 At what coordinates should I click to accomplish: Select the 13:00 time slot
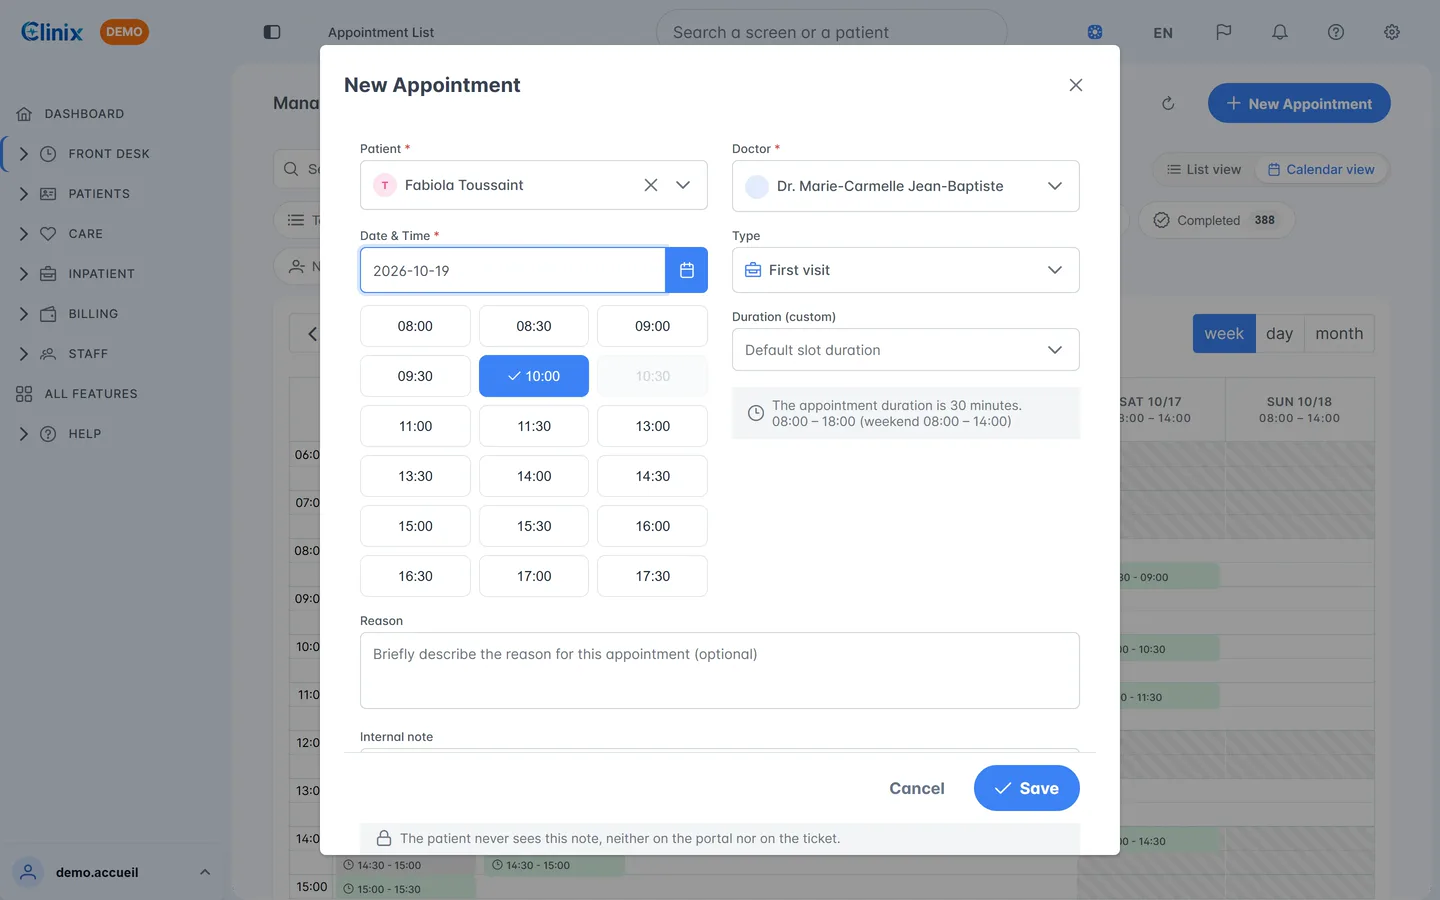pos(652,426)
